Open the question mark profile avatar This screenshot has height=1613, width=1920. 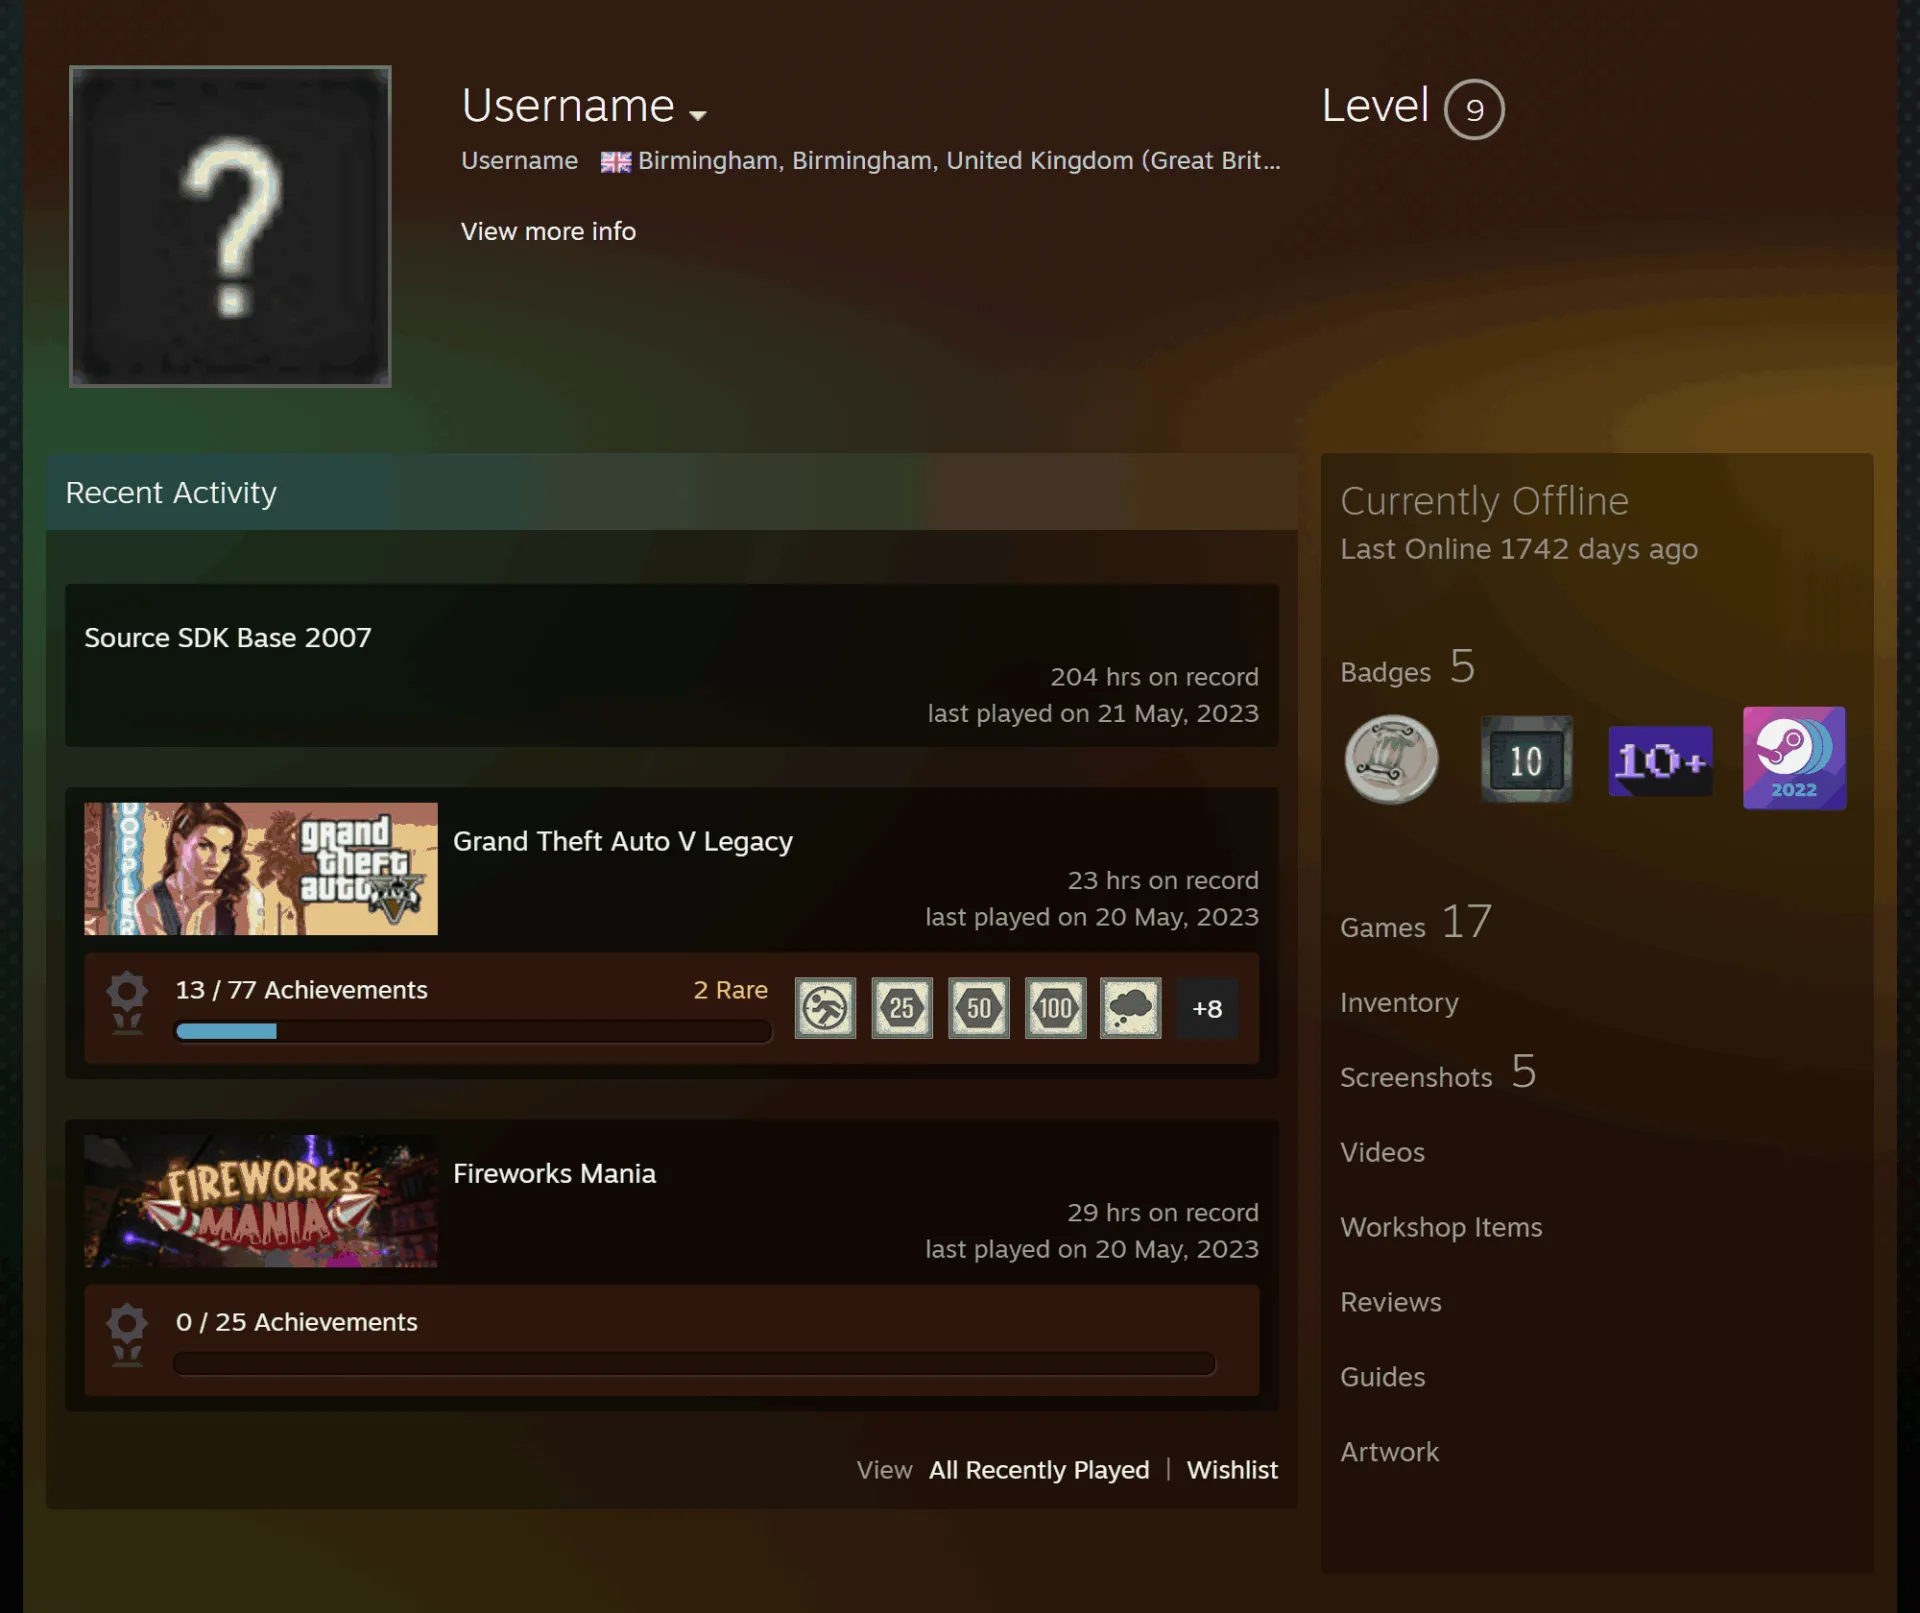pyautogui.click(x=230, y=226)
